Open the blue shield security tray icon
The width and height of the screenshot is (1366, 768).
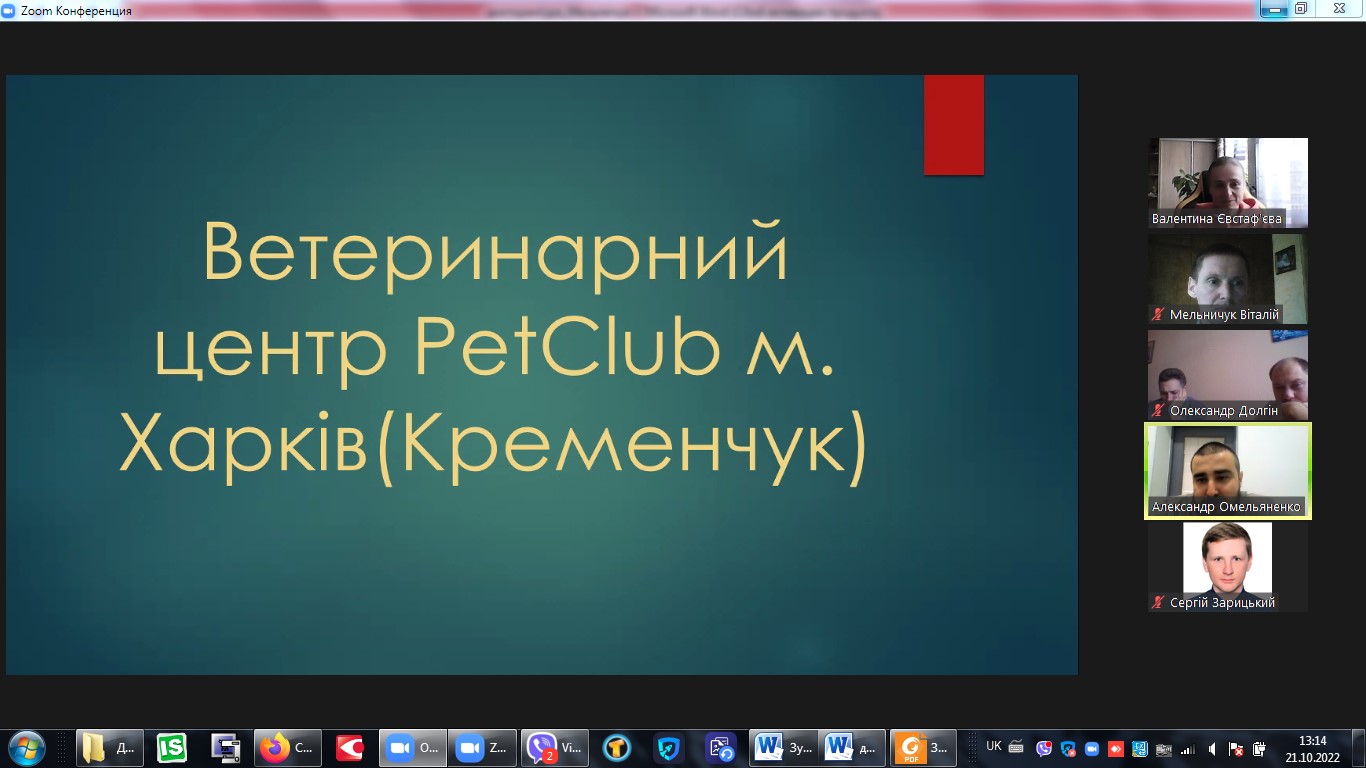pos(1068,748)
